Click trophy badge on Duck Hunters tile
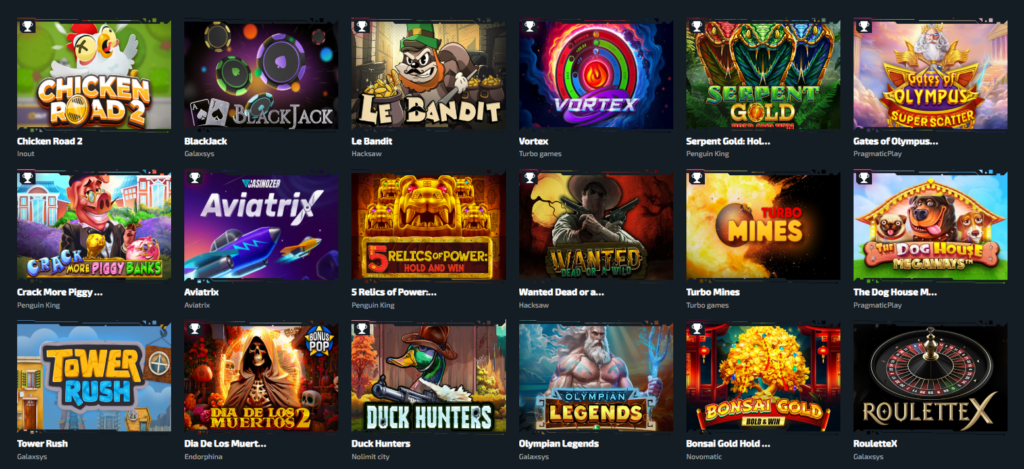 click(x=362, y=329)
